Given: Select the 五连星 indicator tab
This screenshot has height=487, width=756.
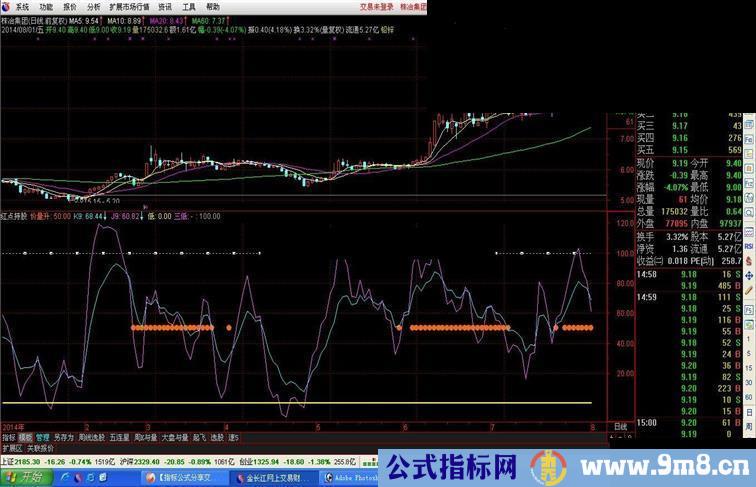Looking at the screenshot, I should click(x=119, y=437).
